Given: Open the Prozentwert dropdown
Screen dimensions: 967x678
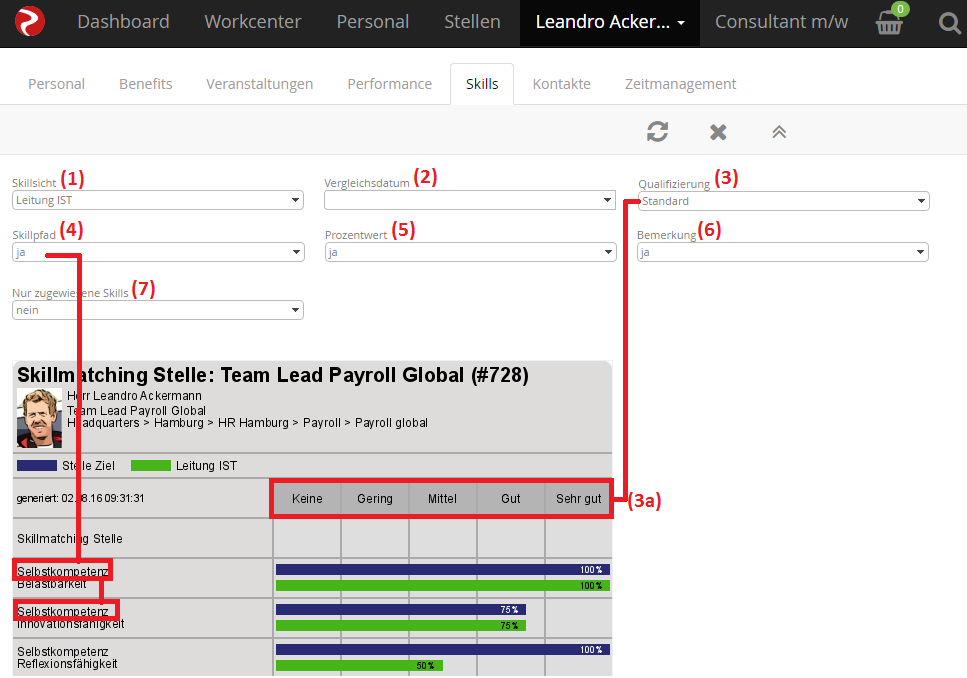Looking at the screenshot, I should (x=471, y=252).
